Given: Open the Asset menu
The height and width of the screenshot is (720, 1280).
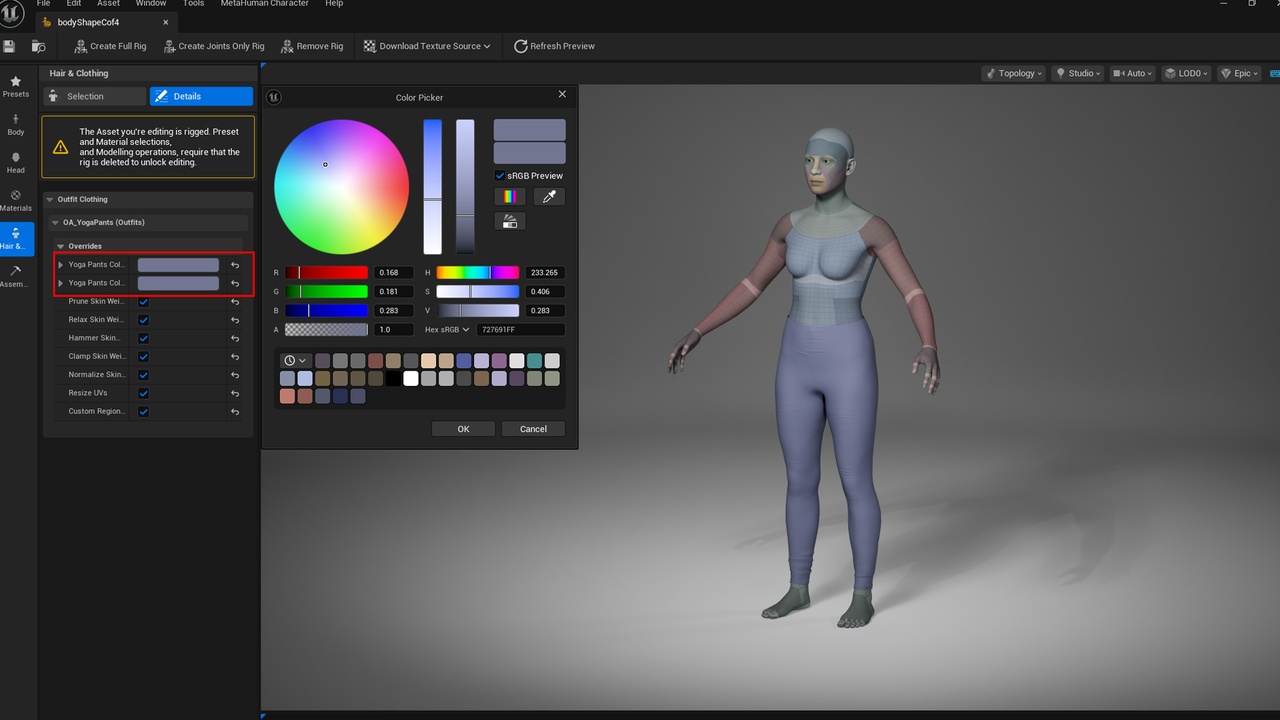Looking at the screenshot, I should coord(108,3).
